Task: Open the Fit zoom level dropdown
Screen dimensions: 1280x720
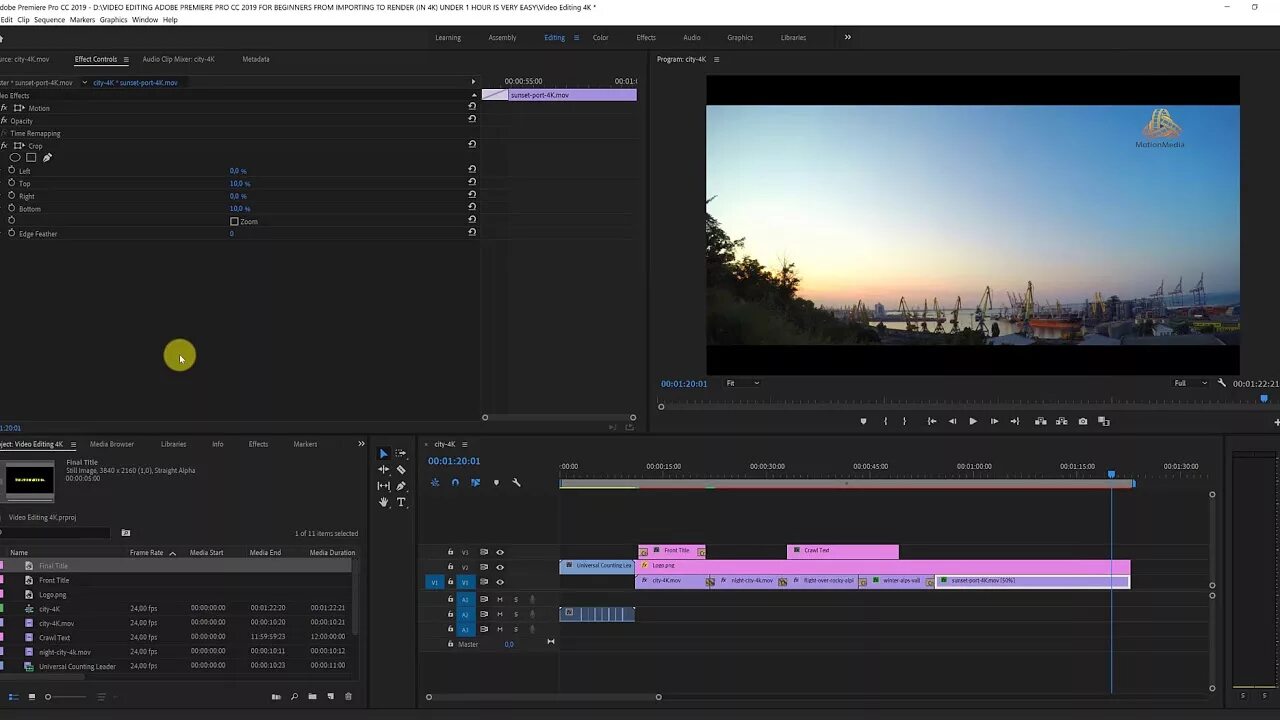Action: pyautogui.click(x=742, y=383)
